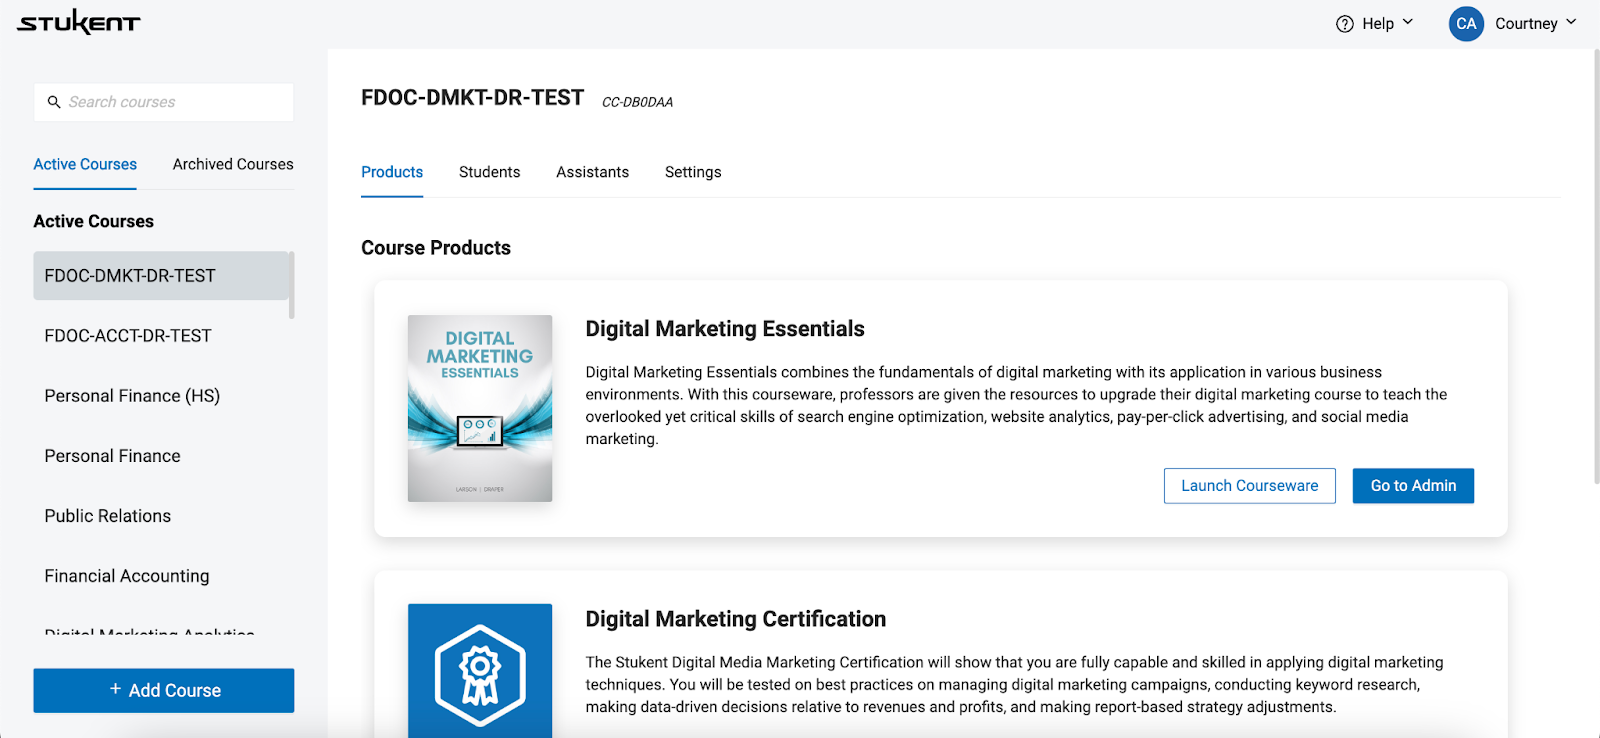Click the CA user avatar
This screenshot has height=738, width=1600.
point(1466,24)
